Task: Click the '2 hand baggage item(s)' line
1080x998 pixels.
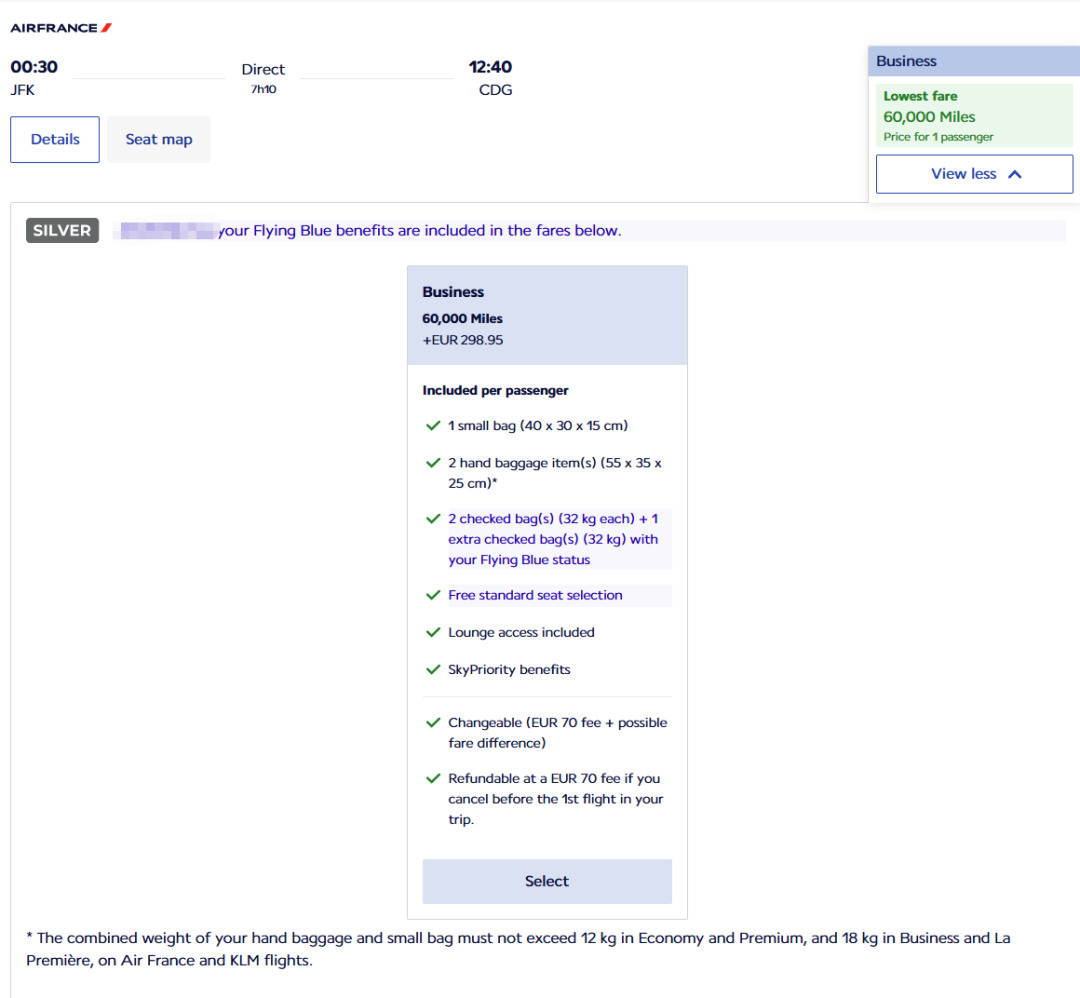Action: [x=555, y=472]
